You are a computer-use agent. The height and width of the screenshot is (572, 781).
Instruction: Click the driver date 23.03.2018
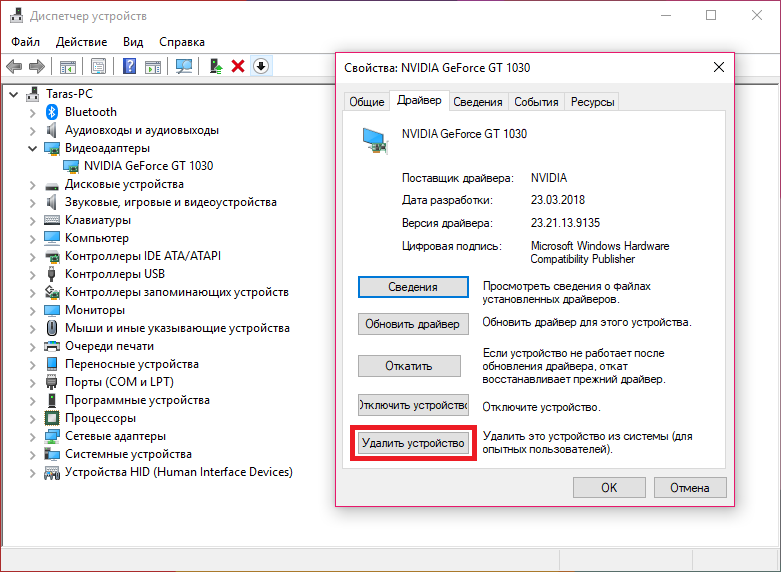tap(557, 200)
